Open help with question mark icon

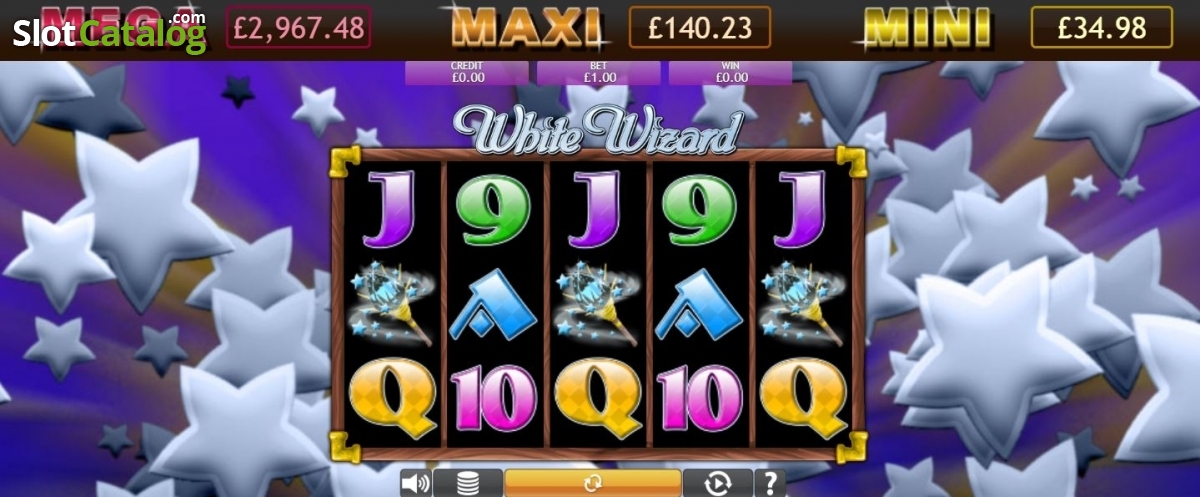(x=770, y=483)
